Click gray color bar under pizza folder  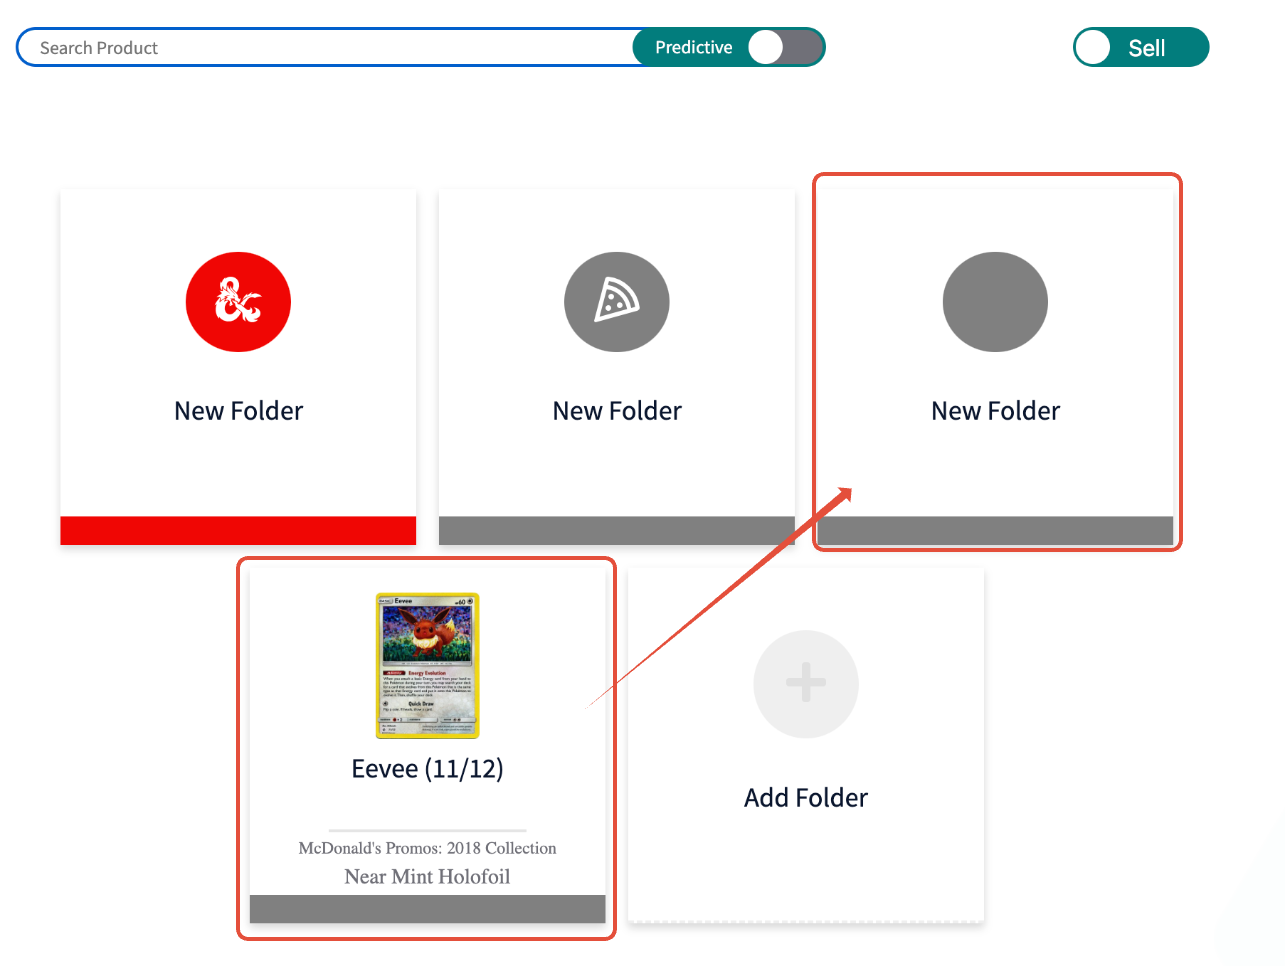coord(616,531)
